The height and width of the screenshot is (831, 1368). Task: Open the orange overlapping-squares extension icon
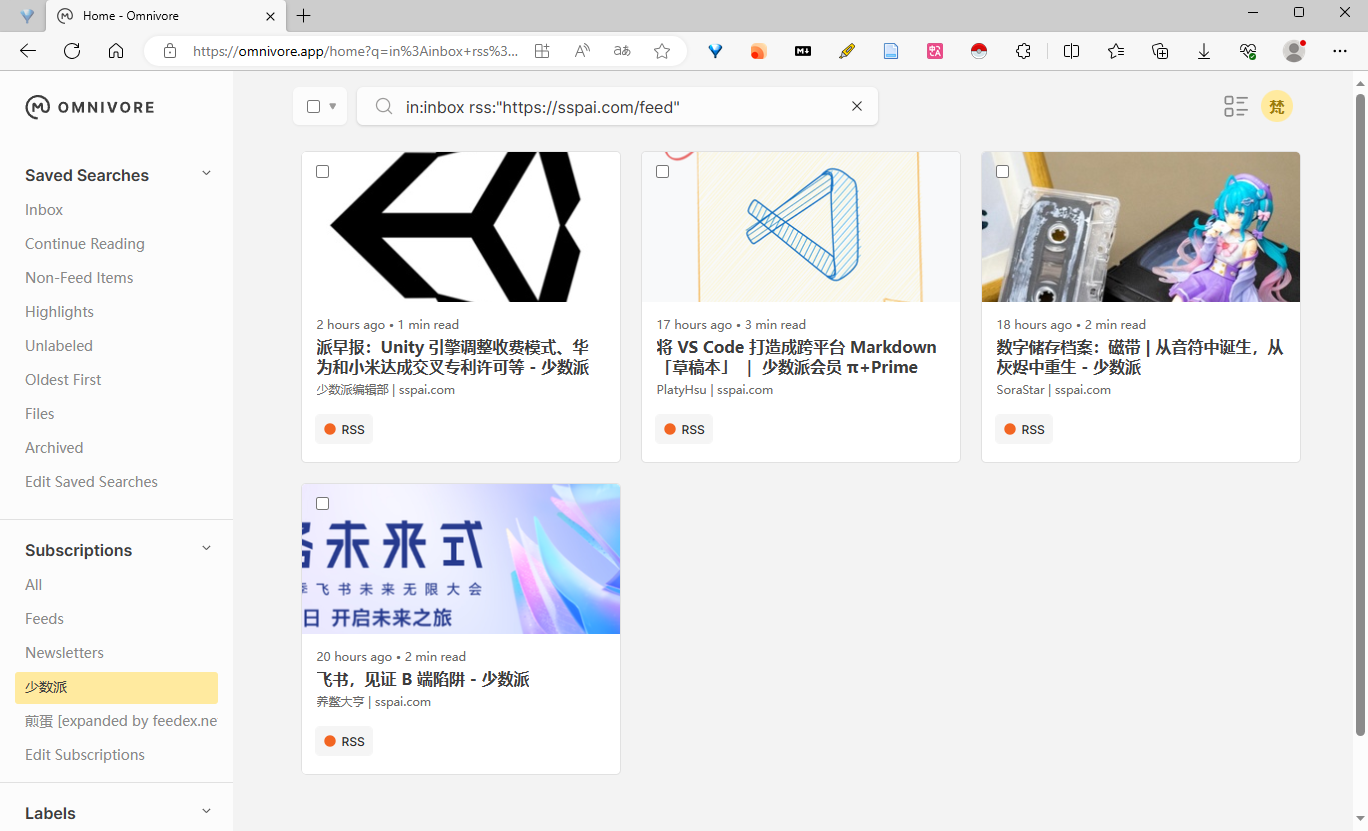[758, 51]
